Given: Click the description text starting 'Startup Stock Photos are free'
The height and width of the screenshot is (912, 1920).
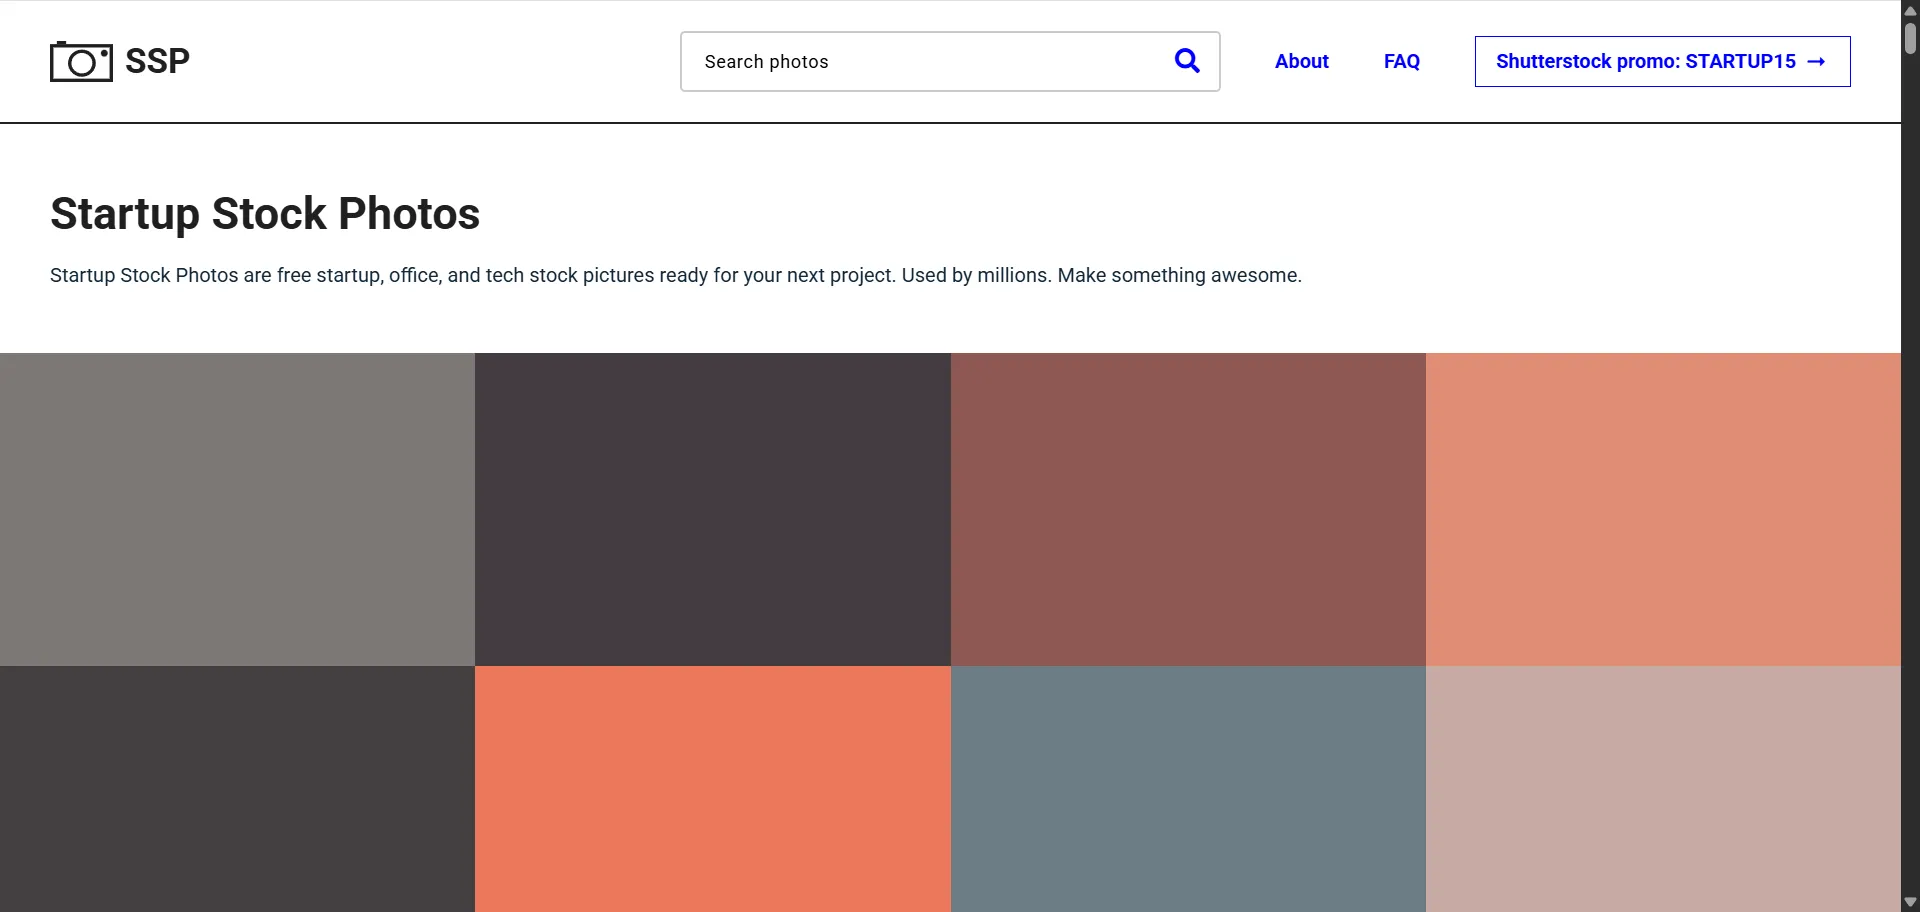Looking at the screenshot, I should pos(676,275).
